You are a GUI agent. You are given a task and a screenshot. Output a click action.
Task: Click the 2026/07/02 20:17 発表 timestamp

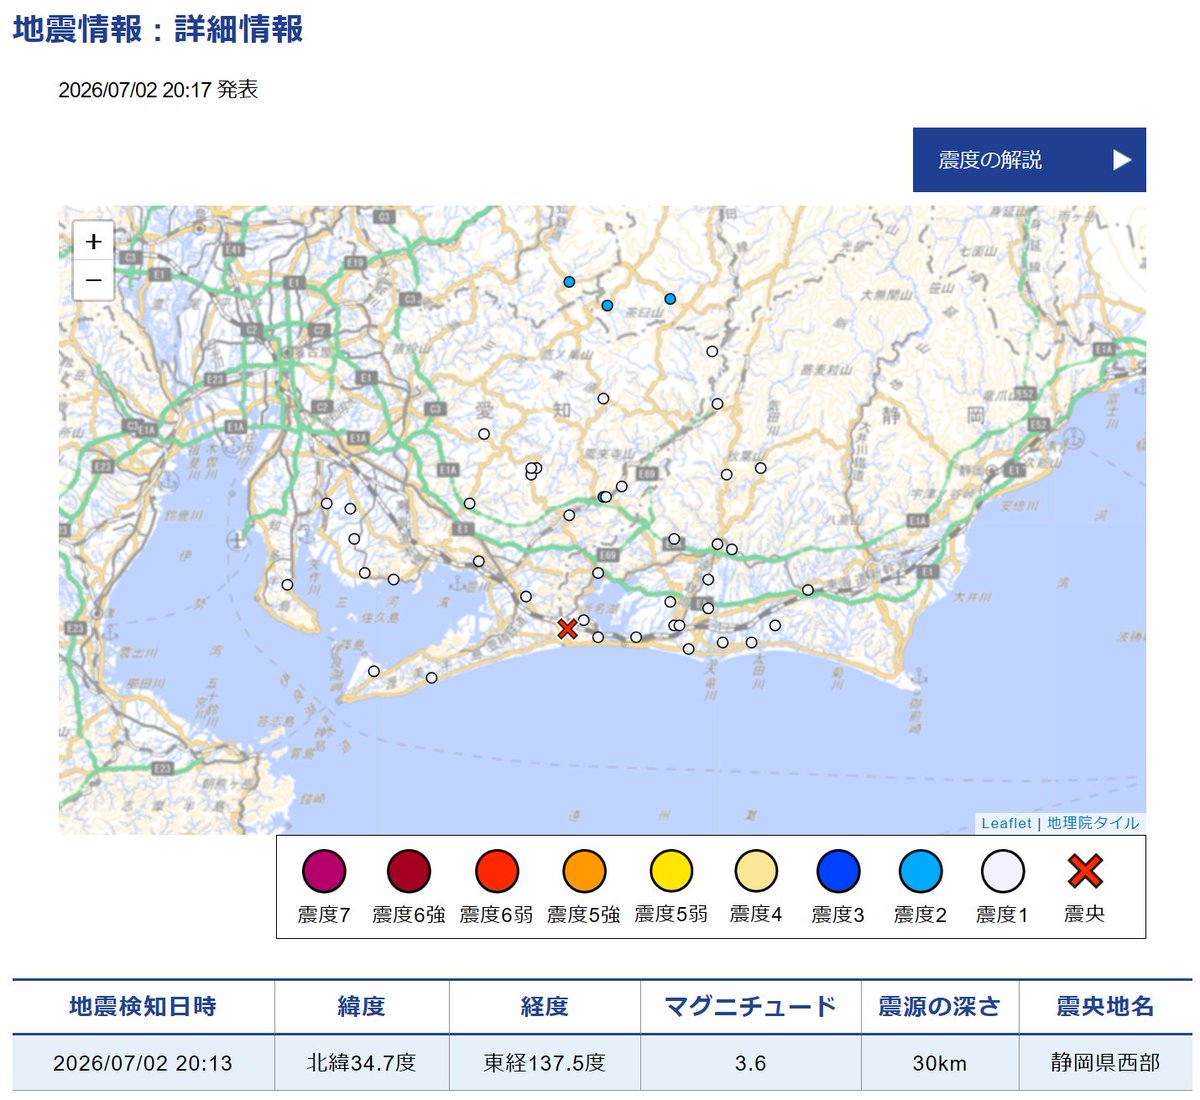coord(158,90)
